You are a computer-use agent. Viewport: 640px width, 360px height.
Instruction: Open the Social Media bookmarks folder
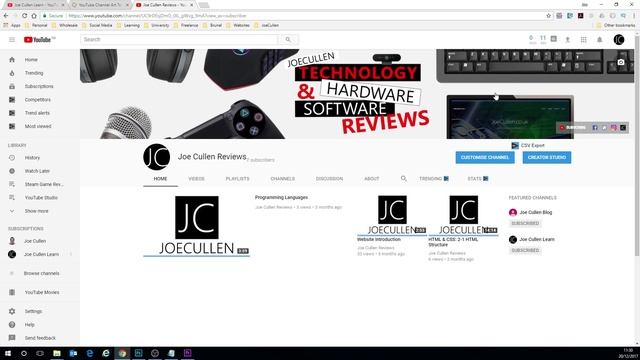click(97, 25)
